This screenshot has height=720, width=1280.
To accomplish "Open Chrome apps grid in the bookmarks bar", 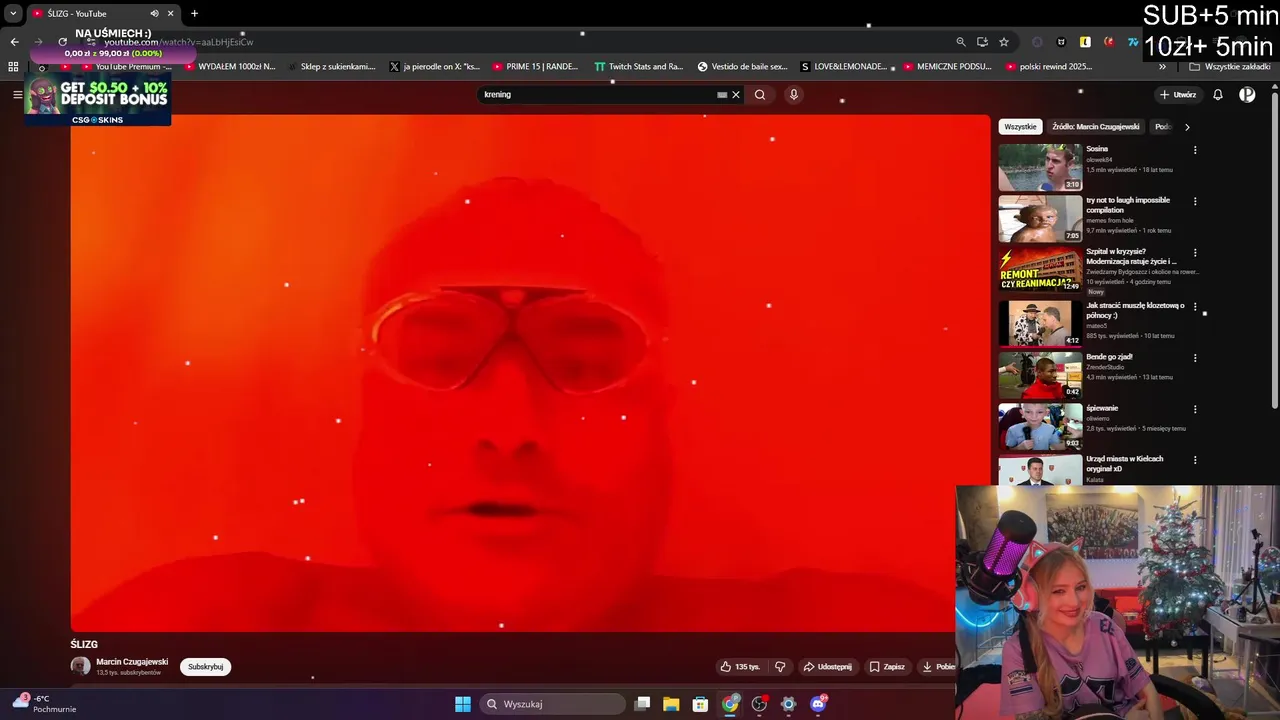I will [13, 67].
